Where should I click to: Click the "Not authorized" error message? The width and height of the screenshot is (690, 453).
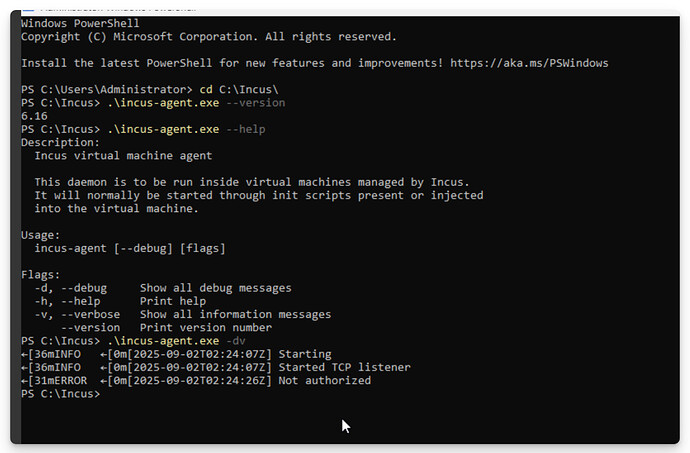(324, 380)
